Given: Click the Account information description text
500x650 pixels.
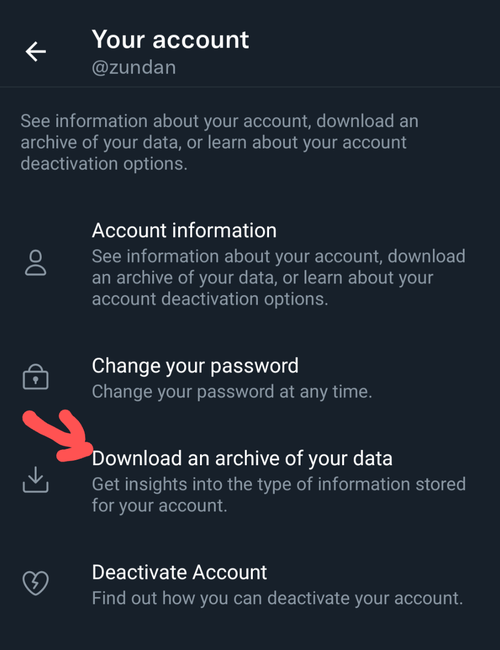Looking at the screenshot, I should point(278,277).
